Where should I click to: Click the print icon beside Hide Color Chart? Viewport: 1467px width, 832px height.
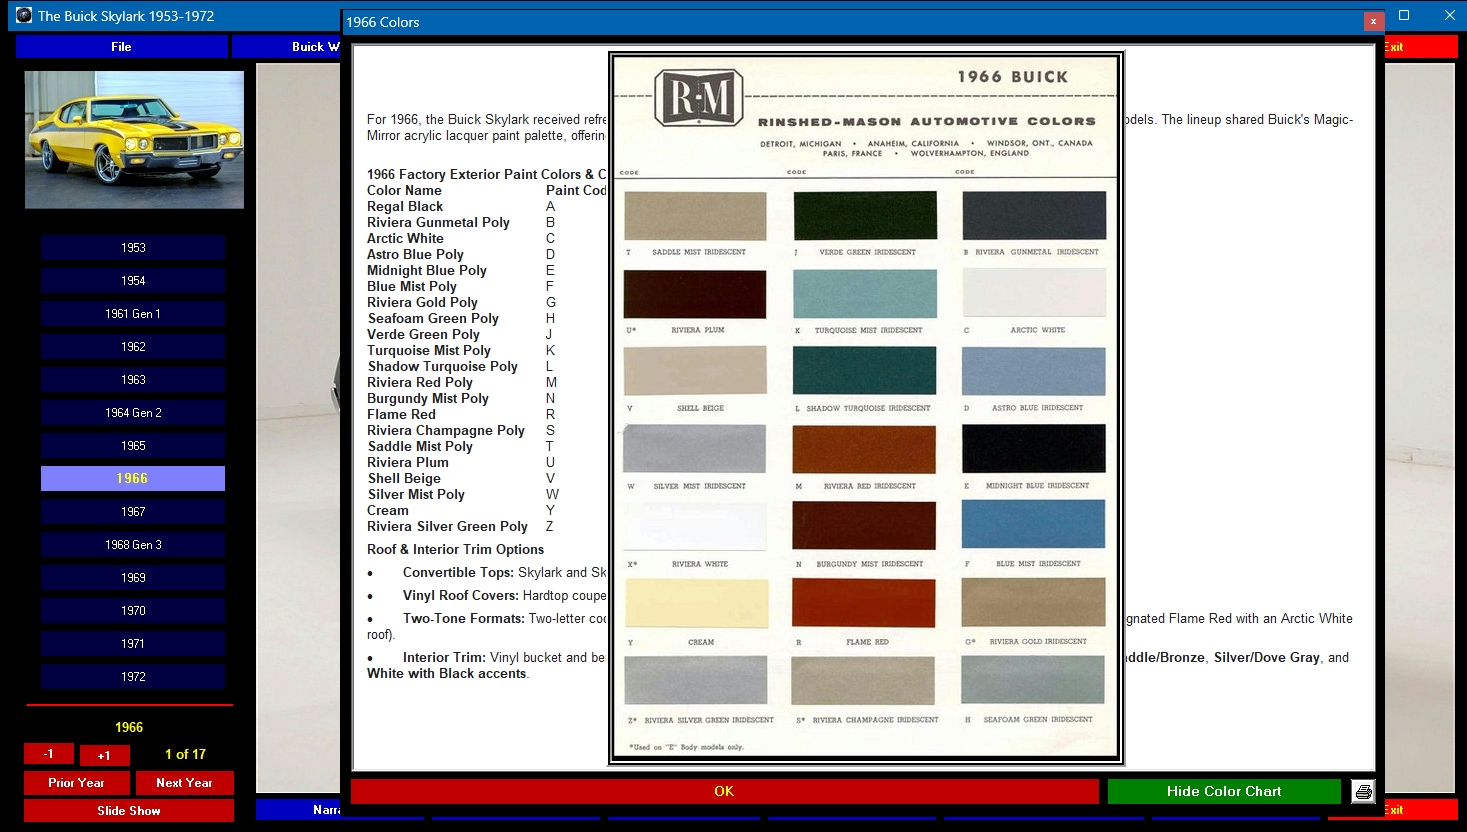point(1363,791)
